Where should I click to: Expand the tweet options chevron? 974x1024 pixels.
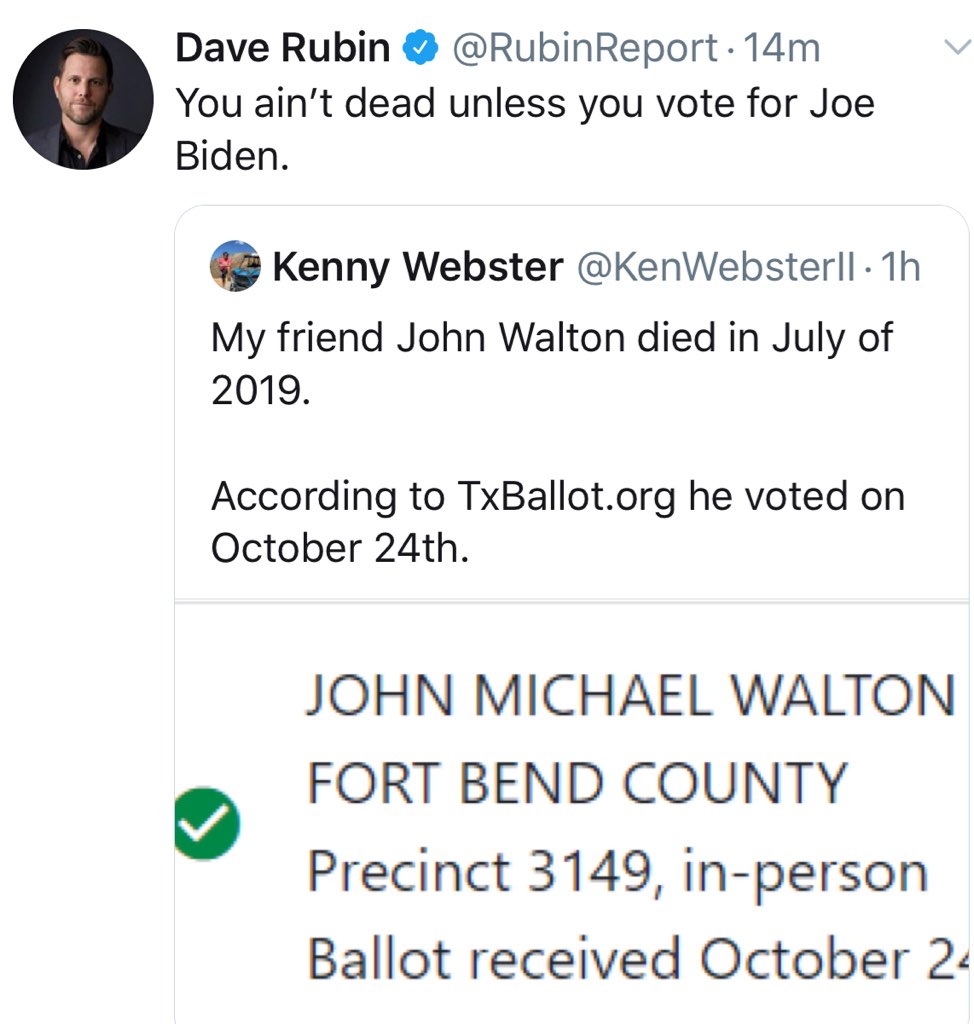pos(956,46)
